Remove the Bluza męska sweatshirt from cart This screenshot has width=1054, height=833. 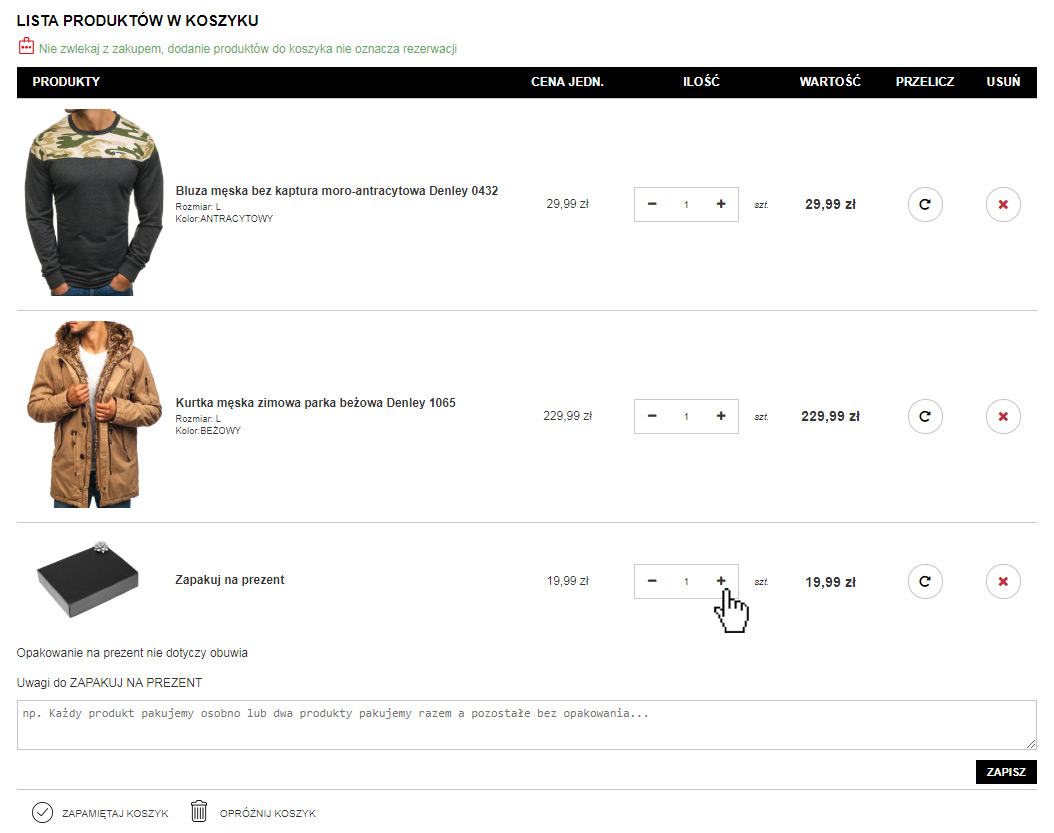pos(1003,204)
